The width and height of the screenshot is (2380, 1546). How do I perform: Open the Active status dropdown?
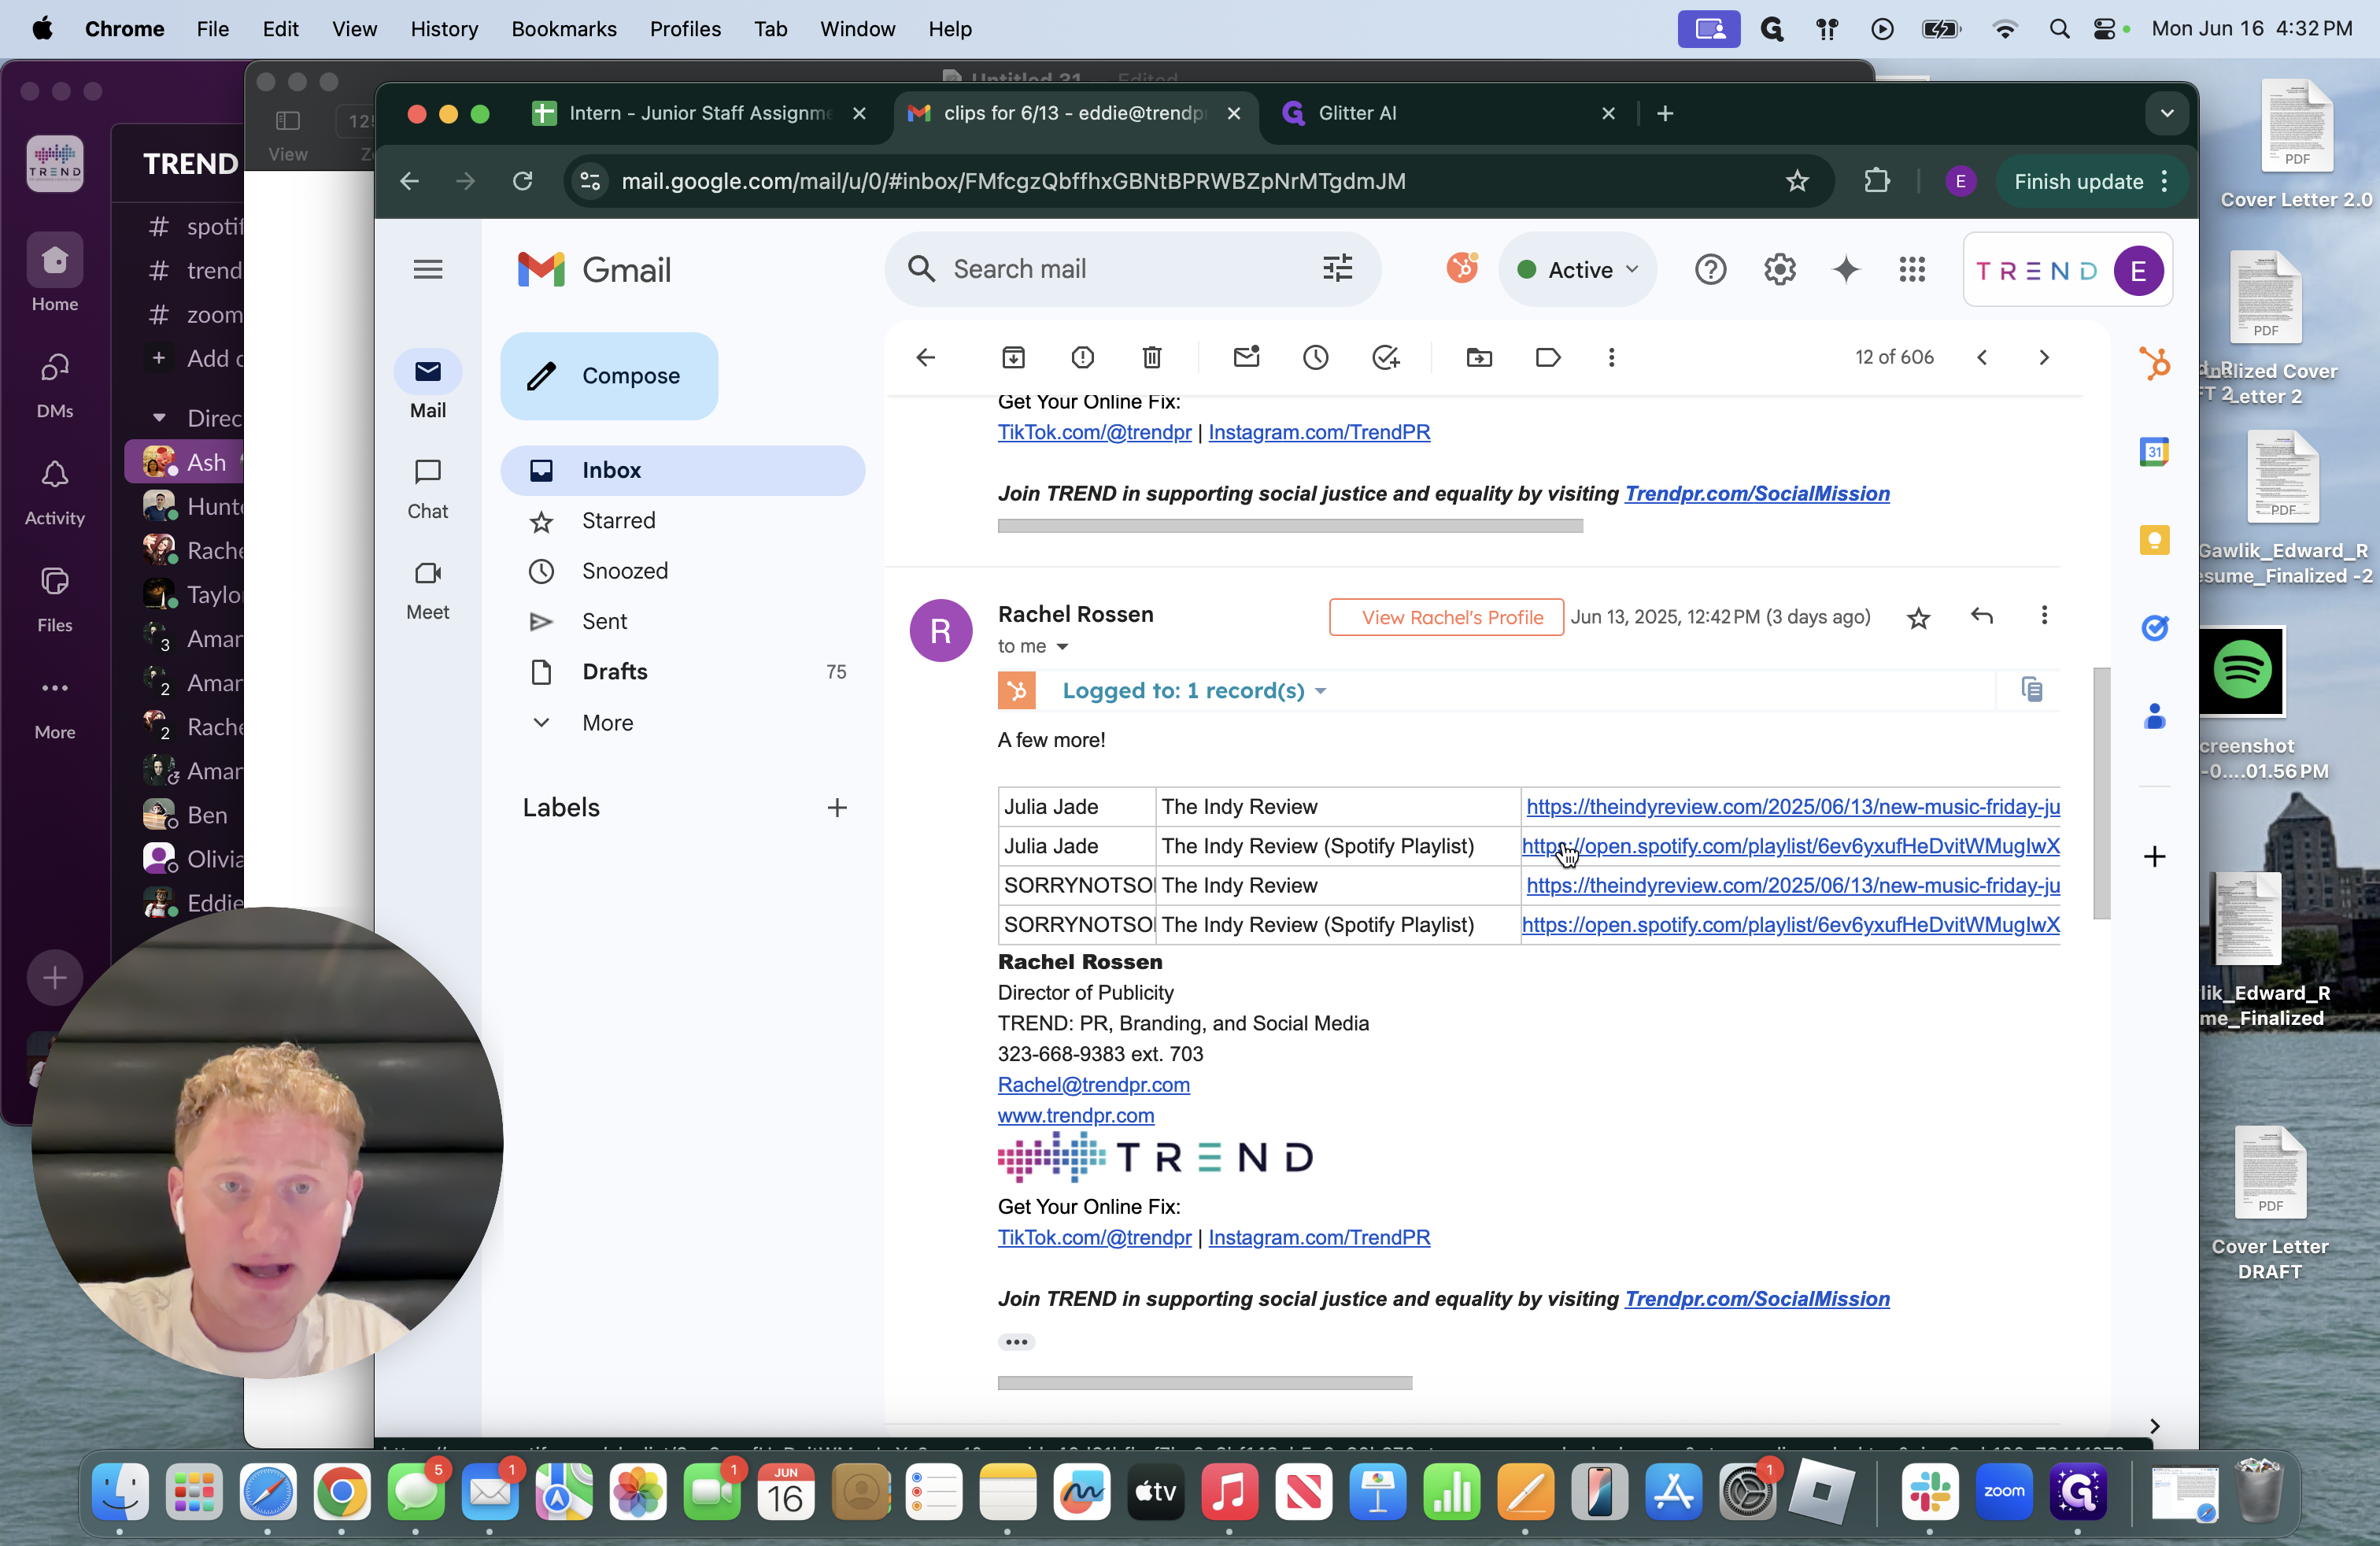[x=1578, y=270]
